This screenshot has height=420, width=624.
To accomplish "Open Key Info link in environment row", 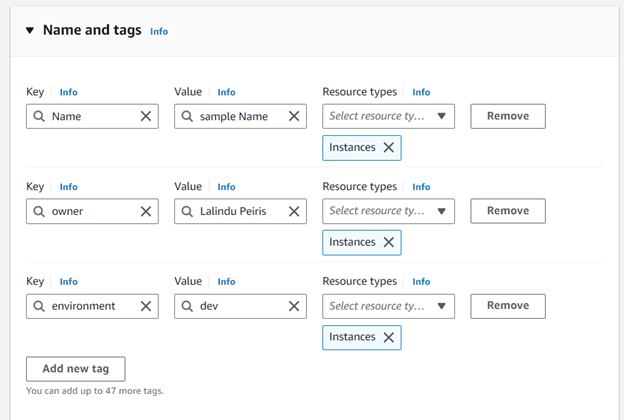I will click(x=68, y=282).
